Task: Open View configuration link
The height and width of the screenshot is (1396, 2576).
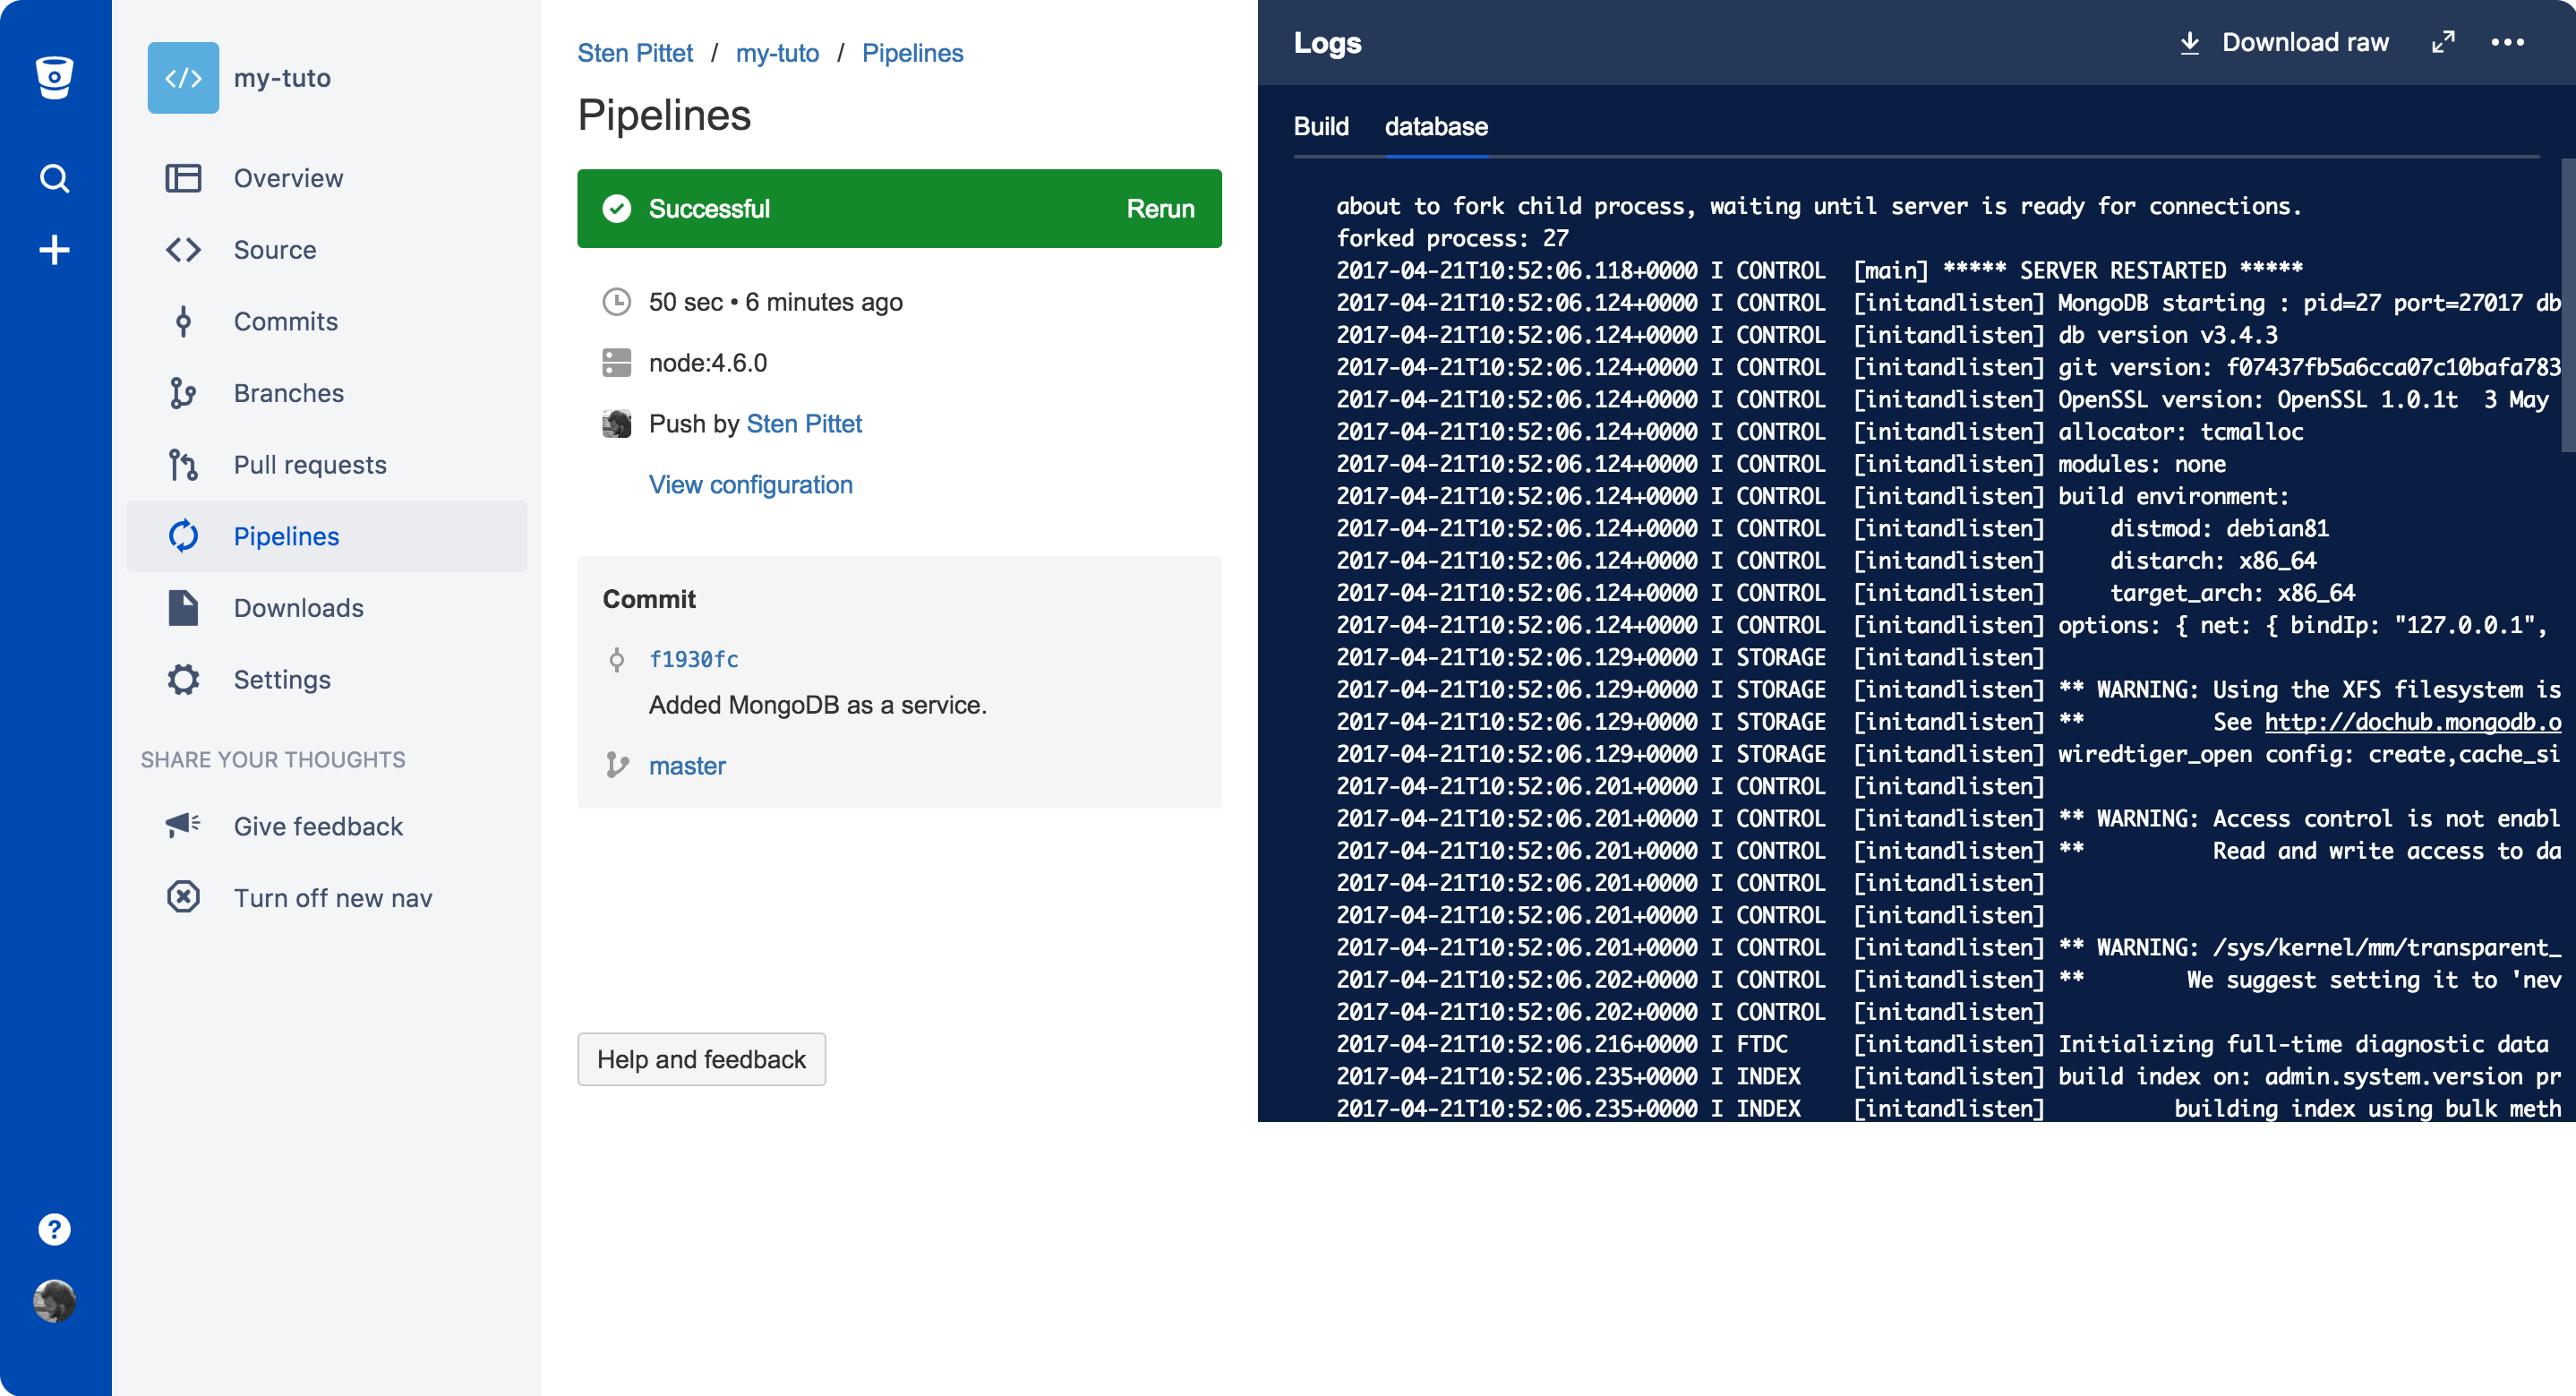Action: (x=750, y=484)
